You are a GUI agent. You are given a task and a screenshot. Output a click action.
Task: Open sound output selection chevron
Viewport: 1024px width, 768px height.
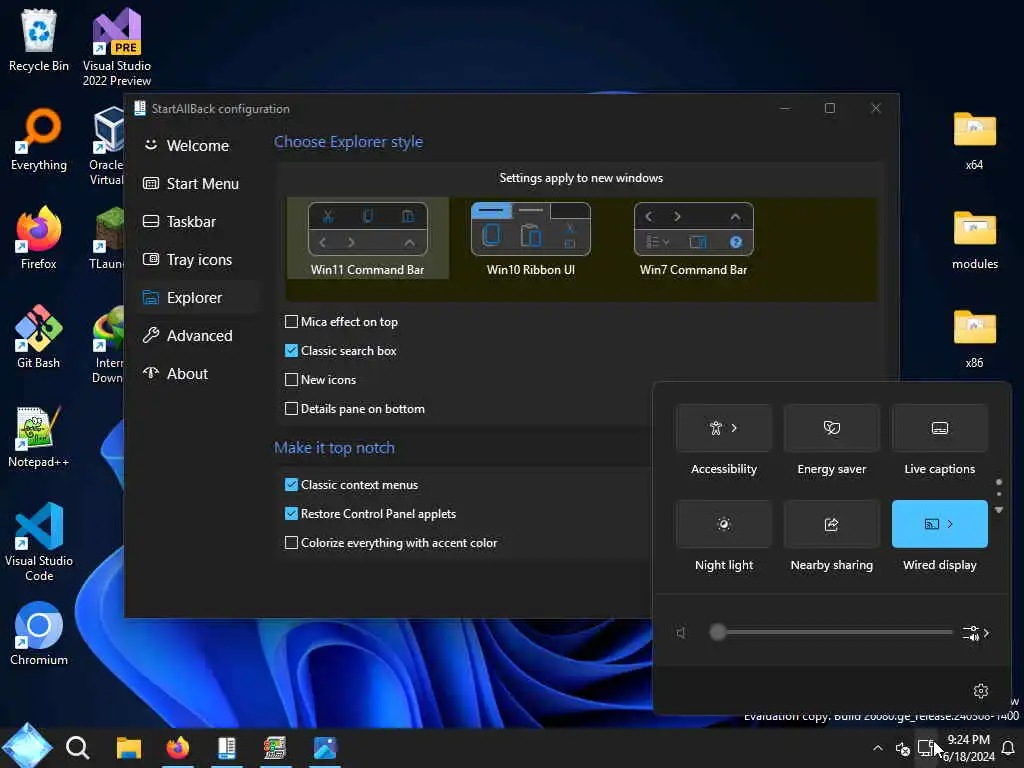click(976, 633)
